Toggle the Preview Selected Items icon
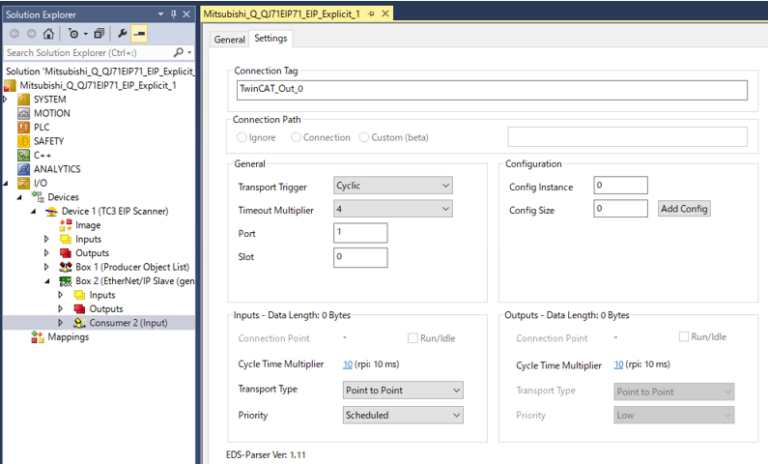The height and width of the screenshot is (464, 768). [x=139, y=33]
